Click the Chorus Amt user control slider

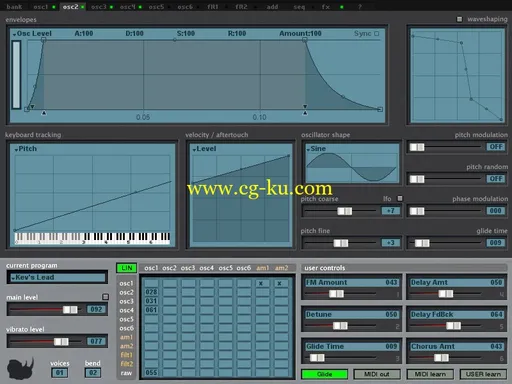441,358
